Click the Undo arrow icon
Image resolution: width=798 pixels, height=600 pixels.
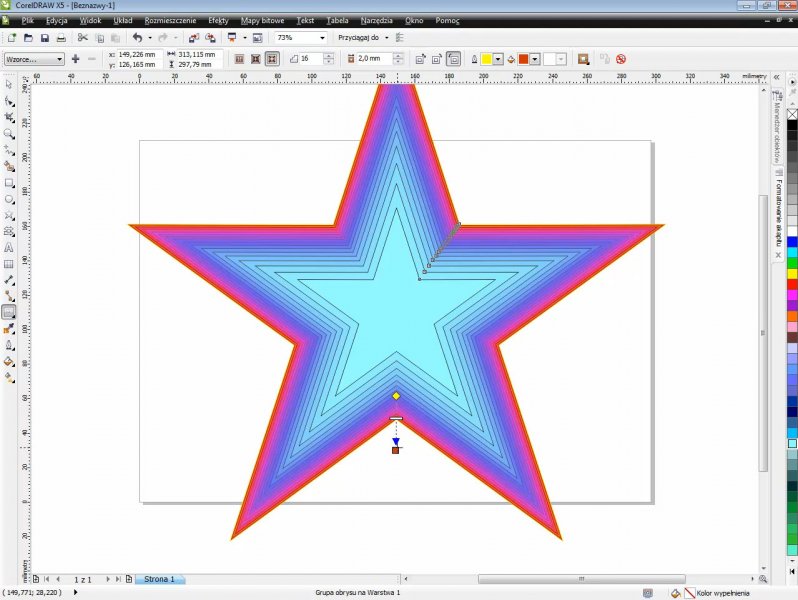137,38
